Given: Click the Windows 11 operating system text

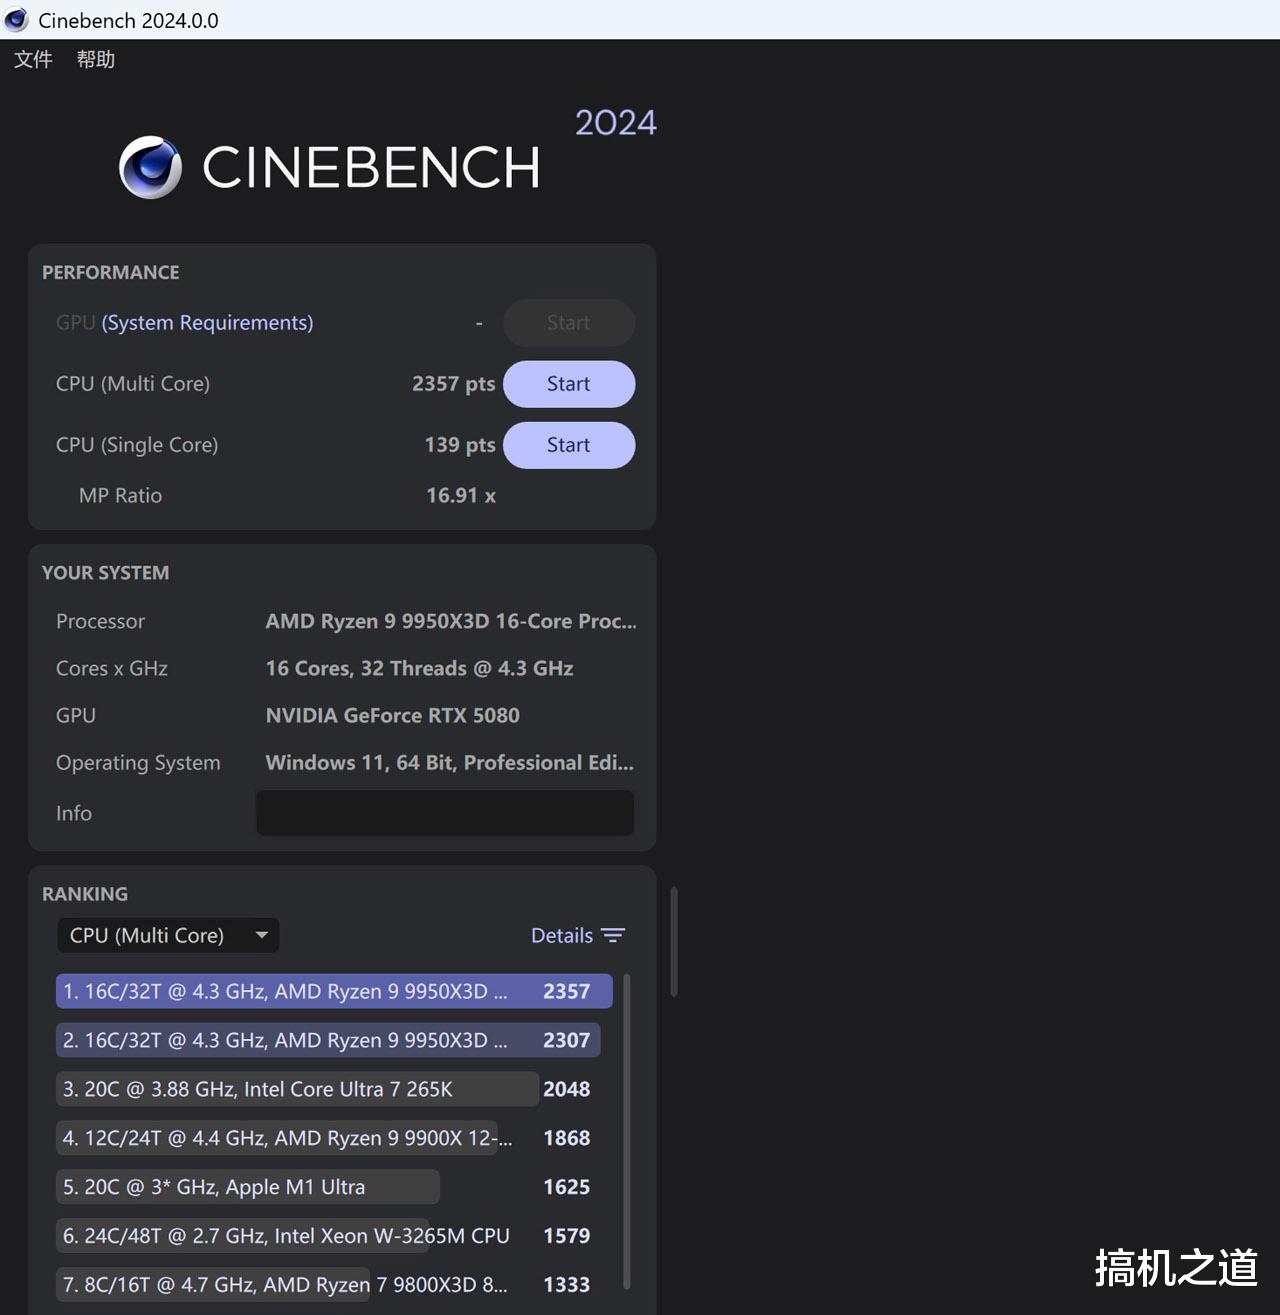Looking at the screenshot, I should click(450, 762).
